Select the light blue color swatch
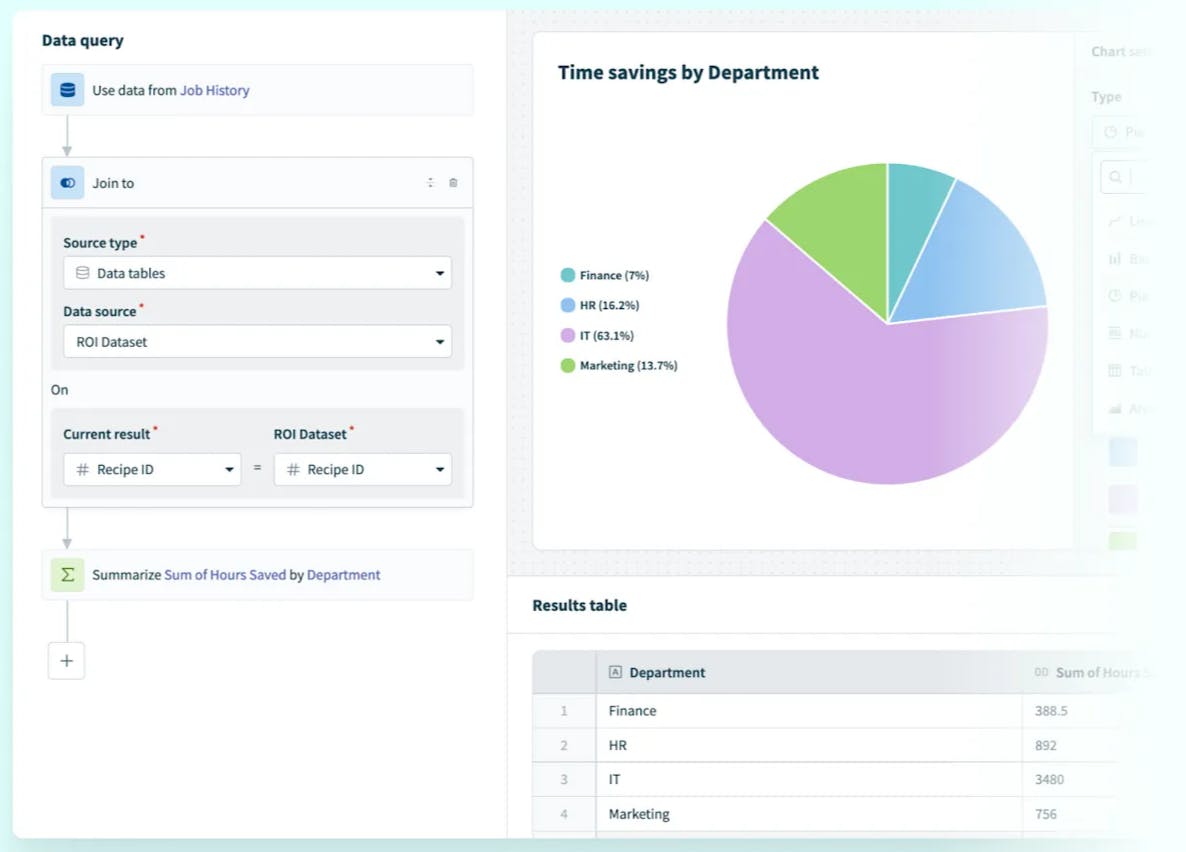 tap(1123, 452)
